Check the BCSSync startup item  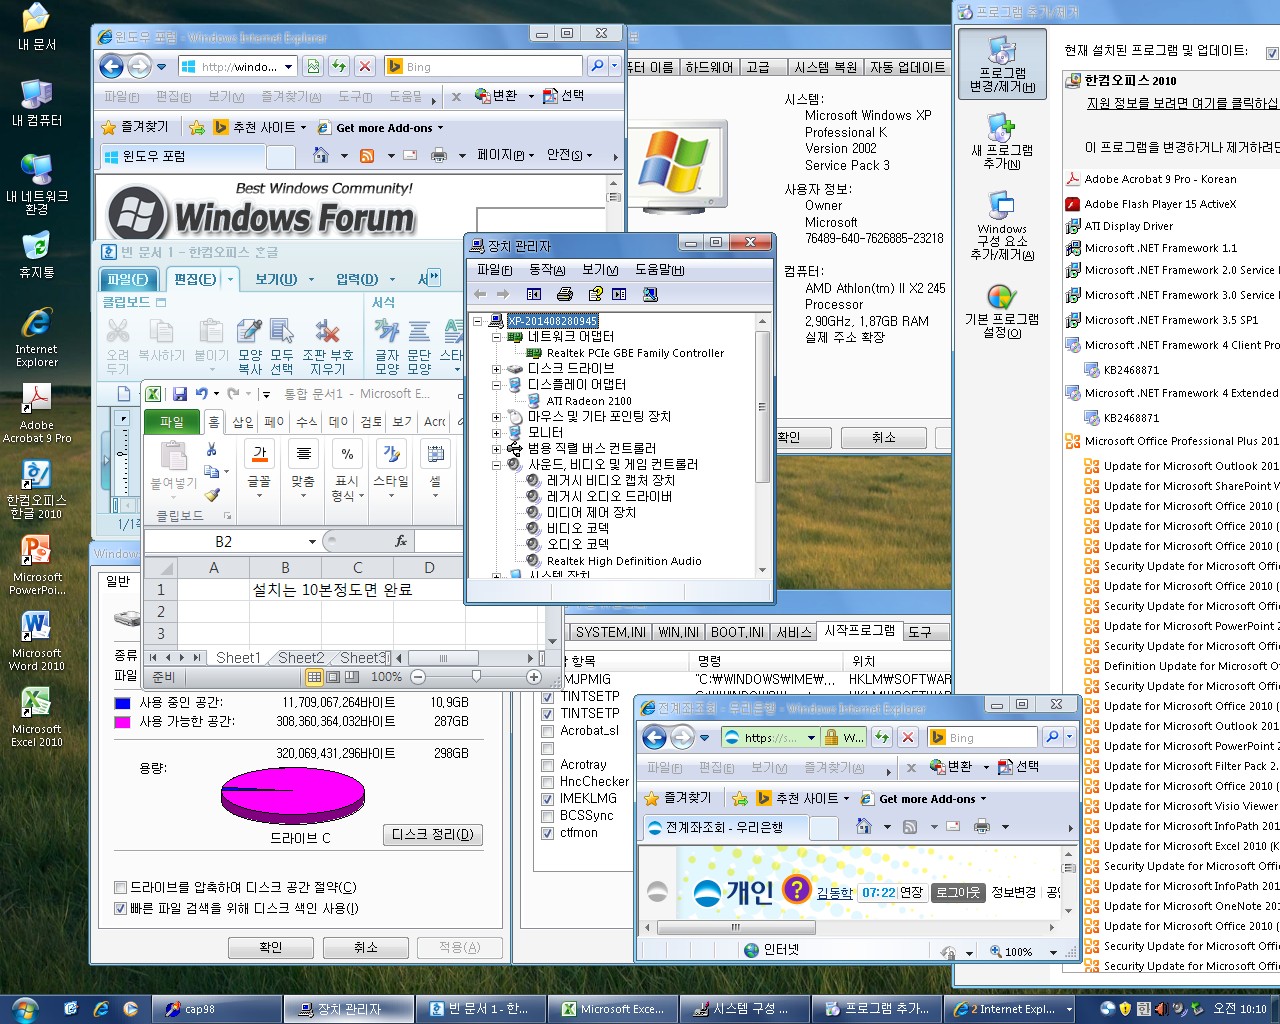(x=547, y=816)
